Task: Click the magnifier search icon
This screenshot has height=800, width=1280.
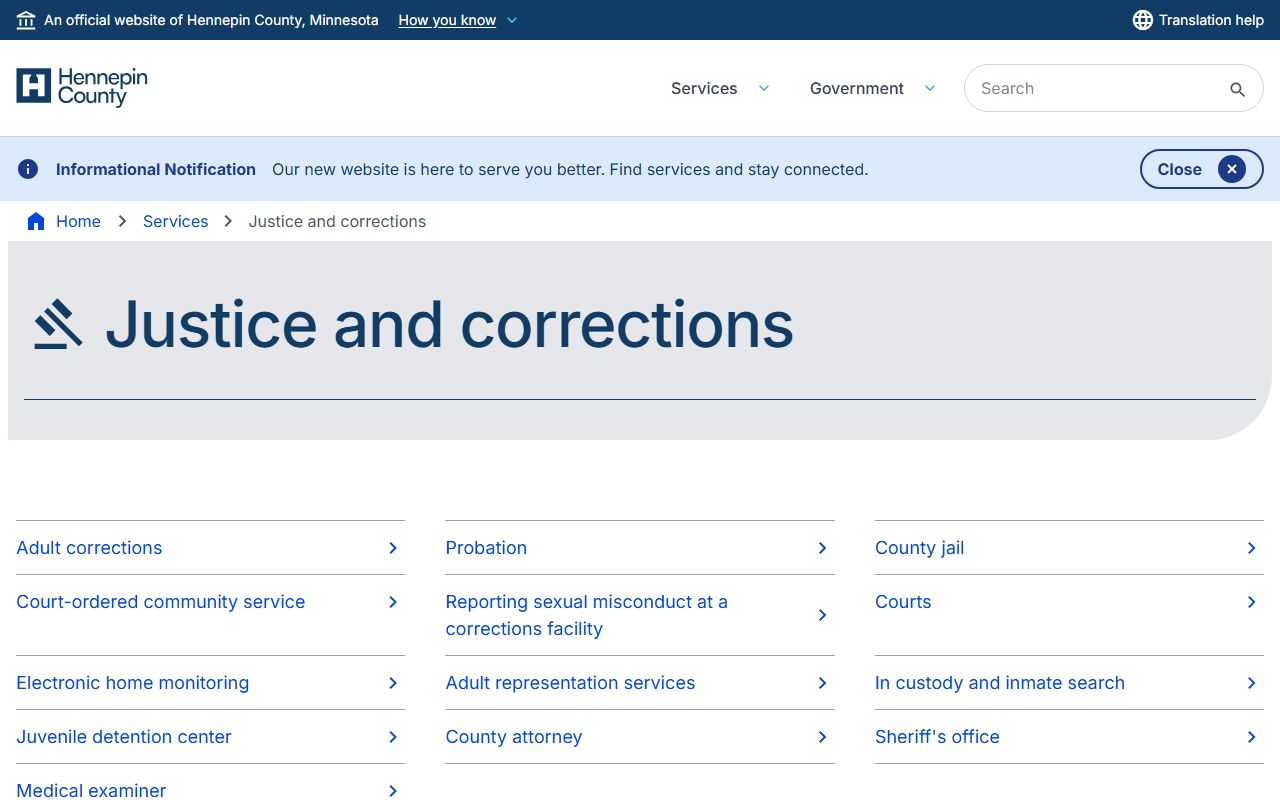Action: pos(1237,89)
